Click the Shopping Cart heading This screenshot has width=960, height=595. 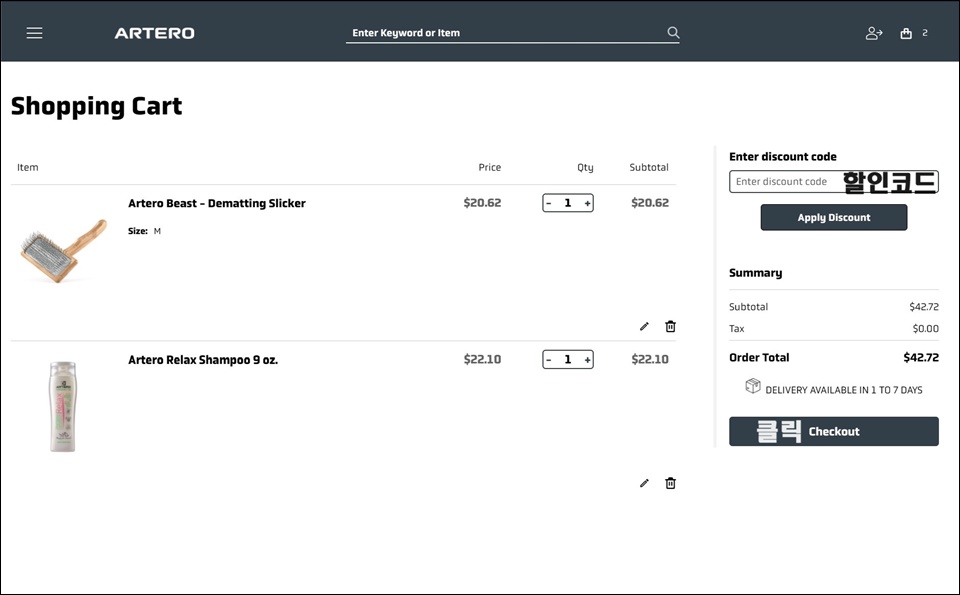(97, 107)
